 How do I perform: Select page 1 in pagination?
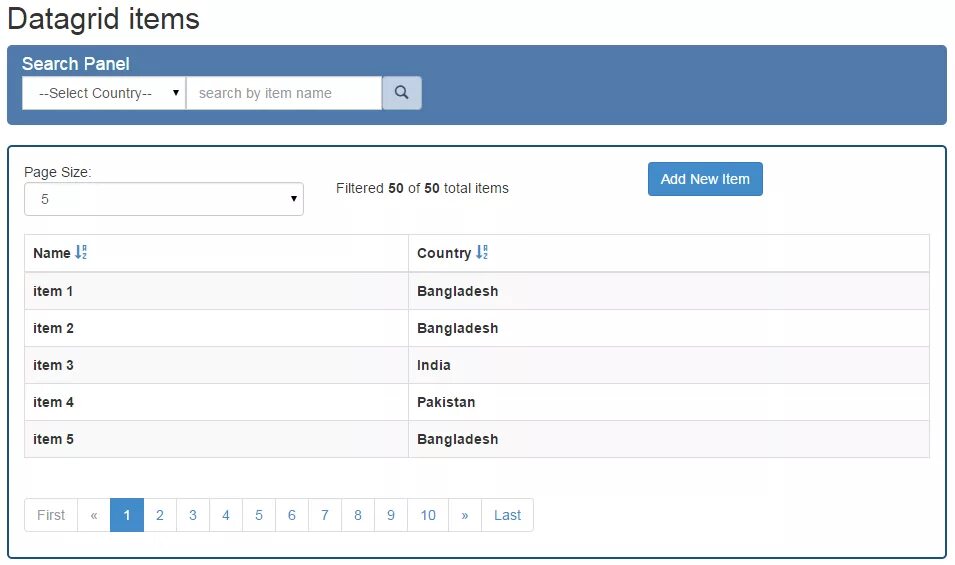coord(127,515)
